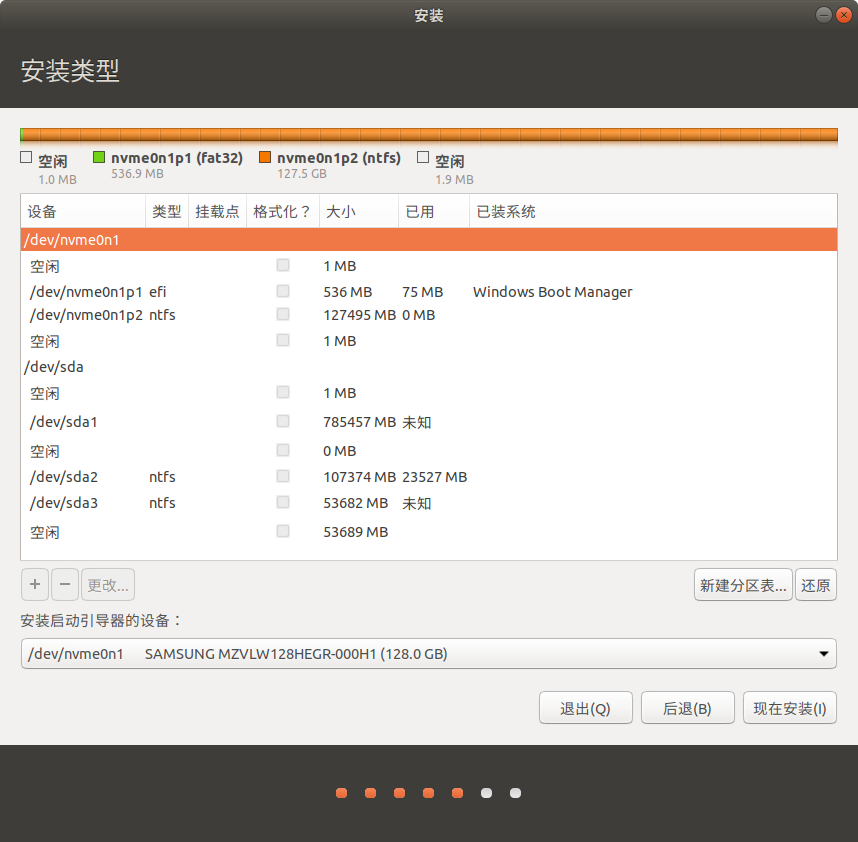The image size is (858, 842).
Task: Toggle format checkbox for 0 MB free space
Action: click(x=283, y=450)
